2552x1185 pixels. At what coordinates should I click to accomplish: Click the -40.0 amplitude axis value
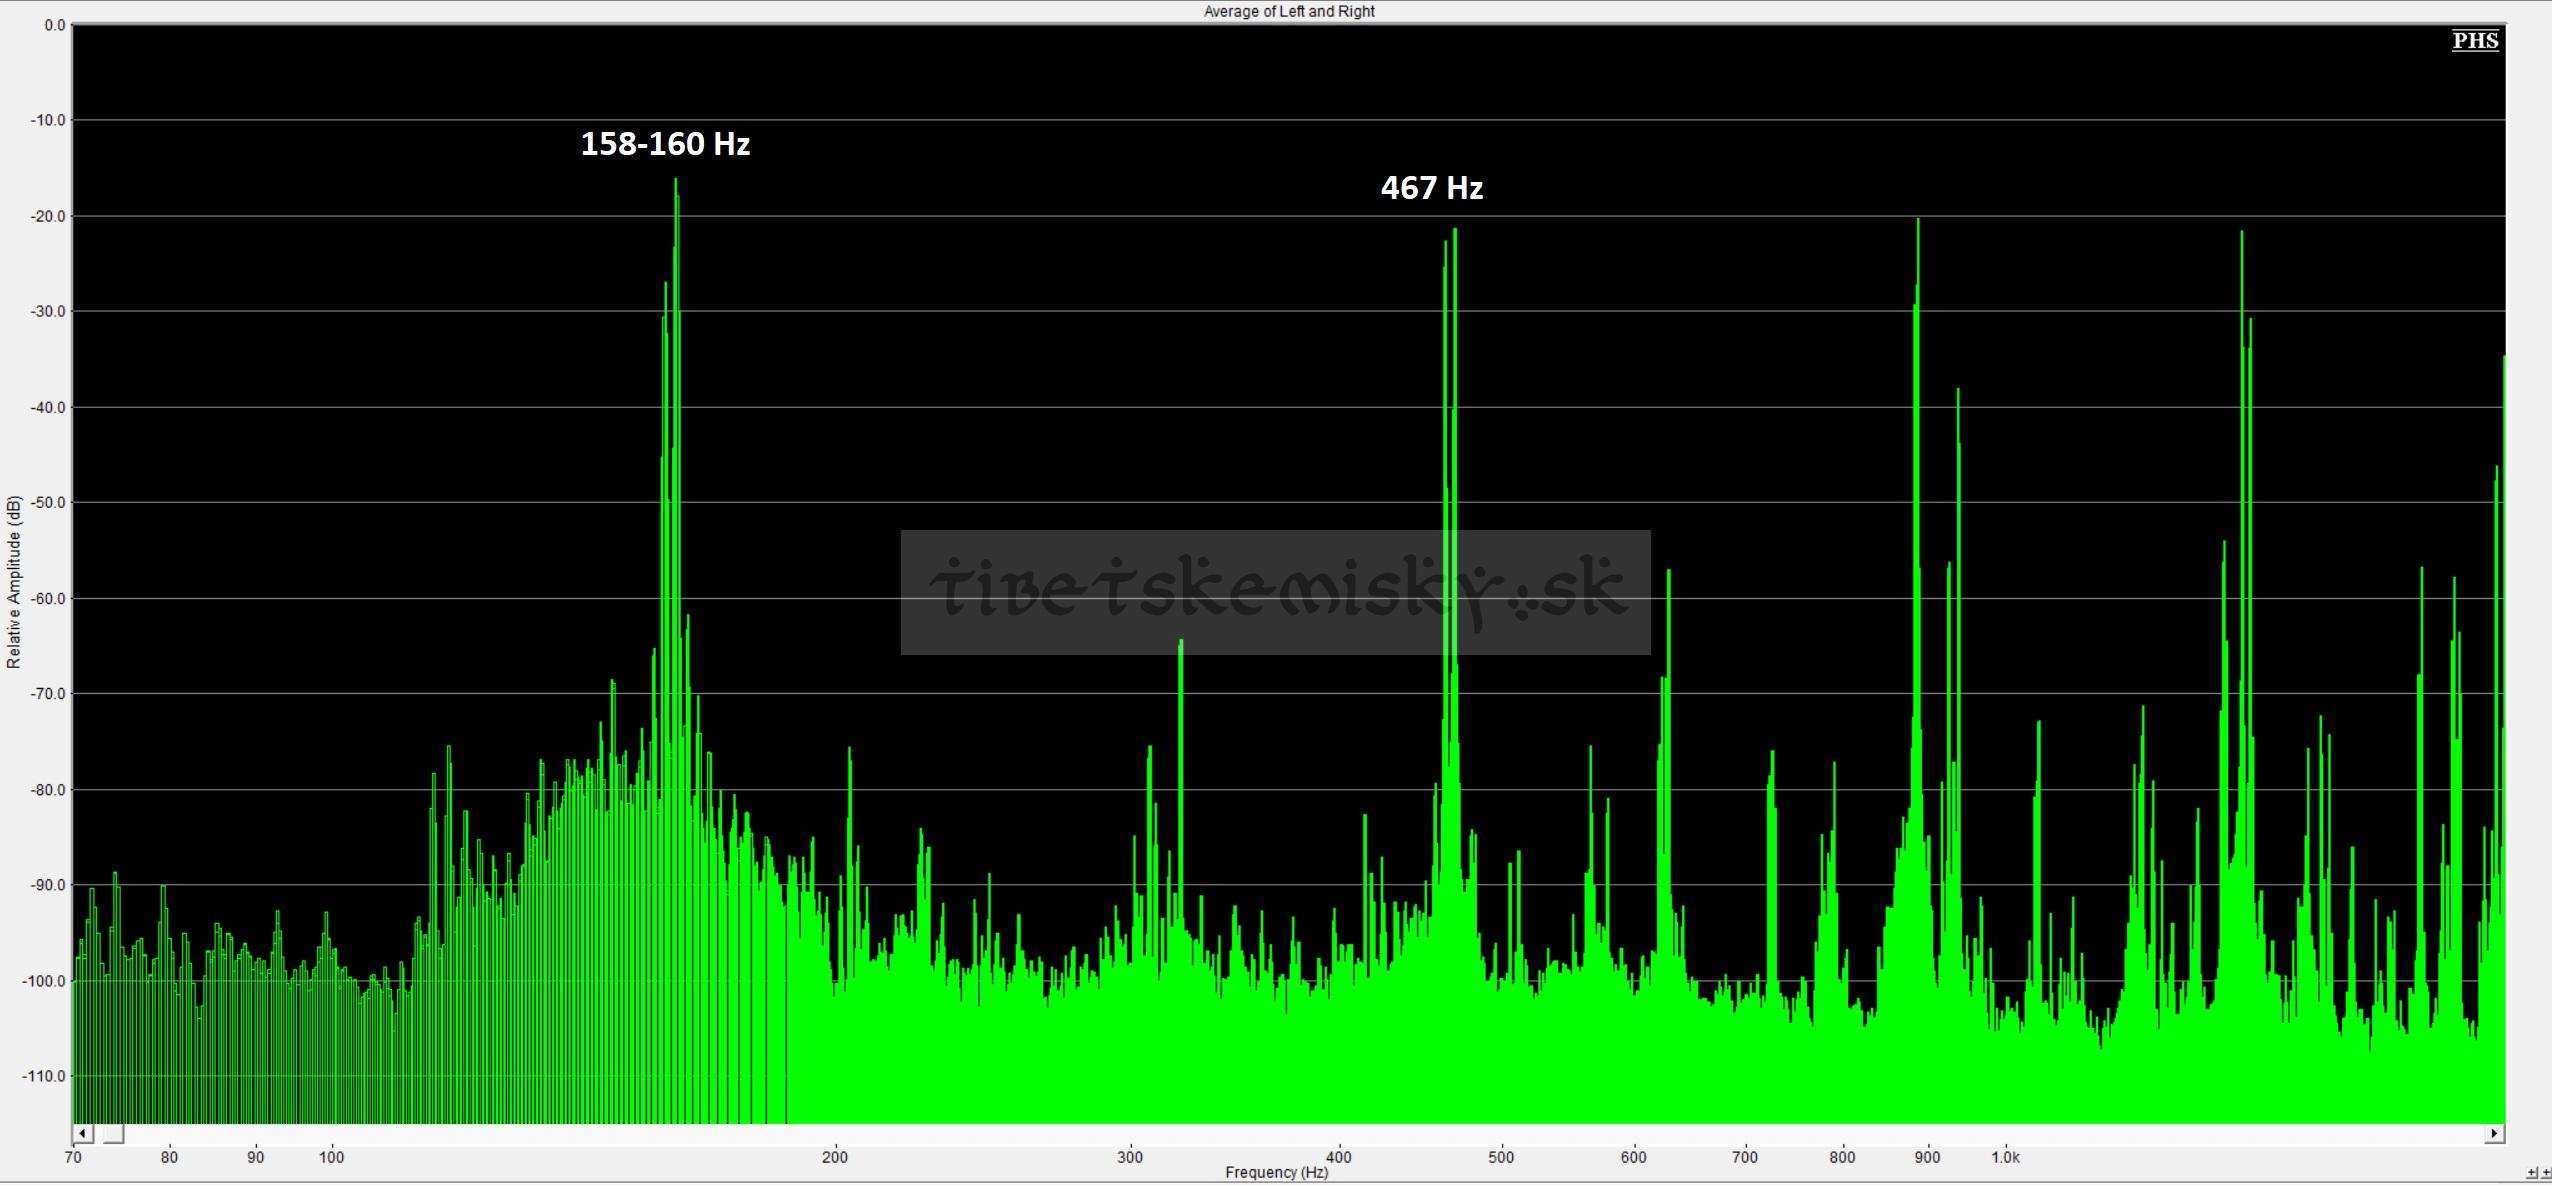tap(48, 407)
